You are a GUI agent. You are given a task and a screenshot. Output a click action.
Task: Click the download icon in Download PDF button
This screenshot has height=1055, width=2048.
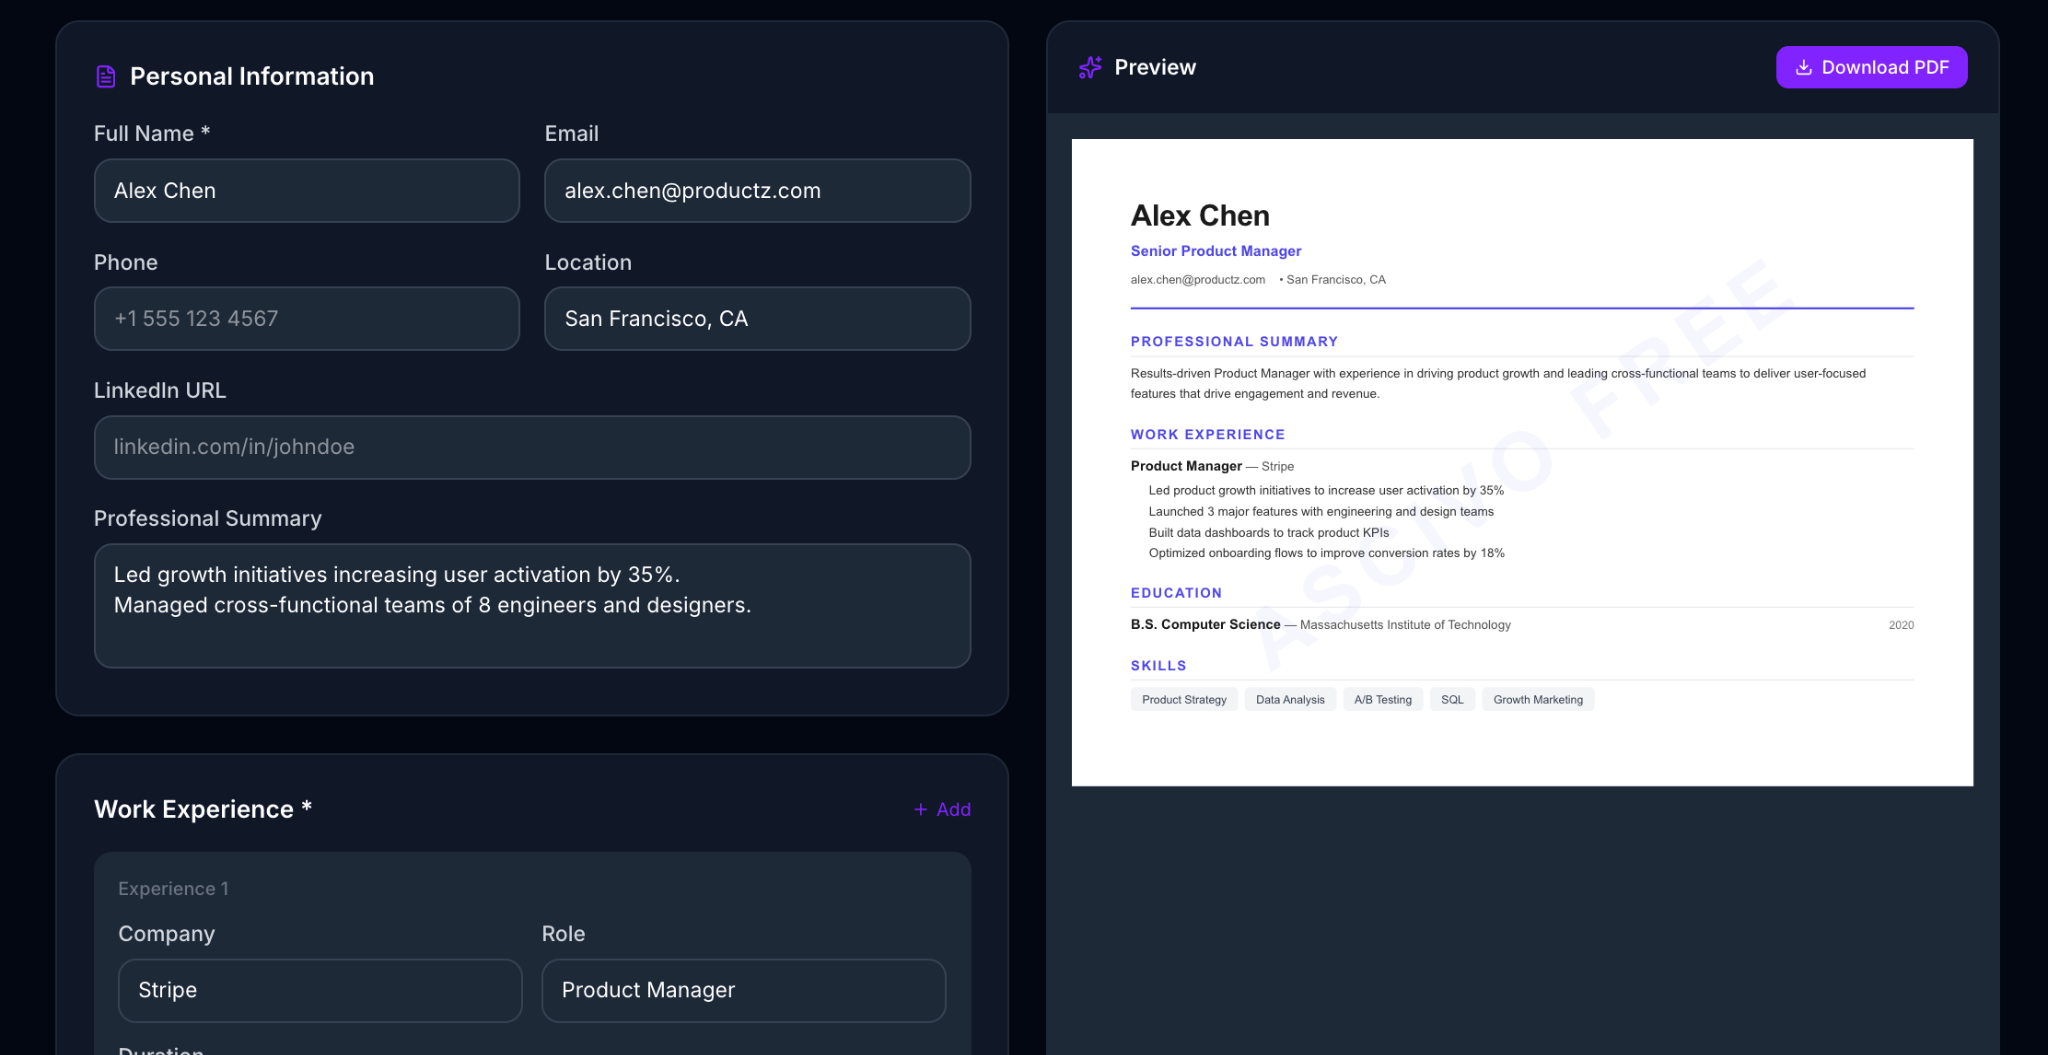(x=1803, y=67)
